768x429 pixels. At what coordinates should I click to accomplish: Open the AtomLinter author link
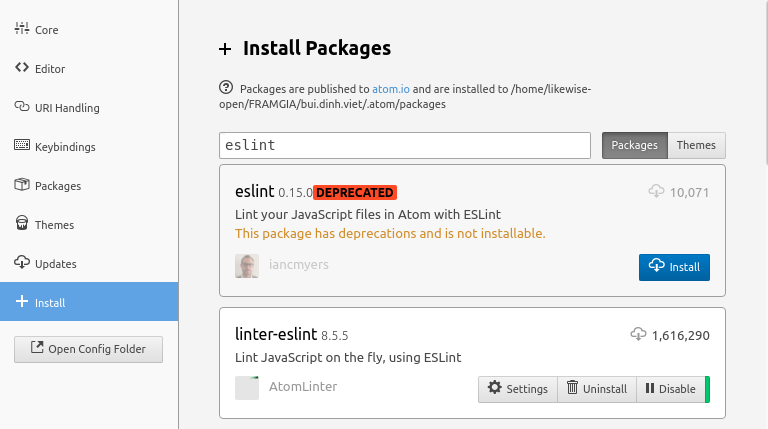pos(303,387)
